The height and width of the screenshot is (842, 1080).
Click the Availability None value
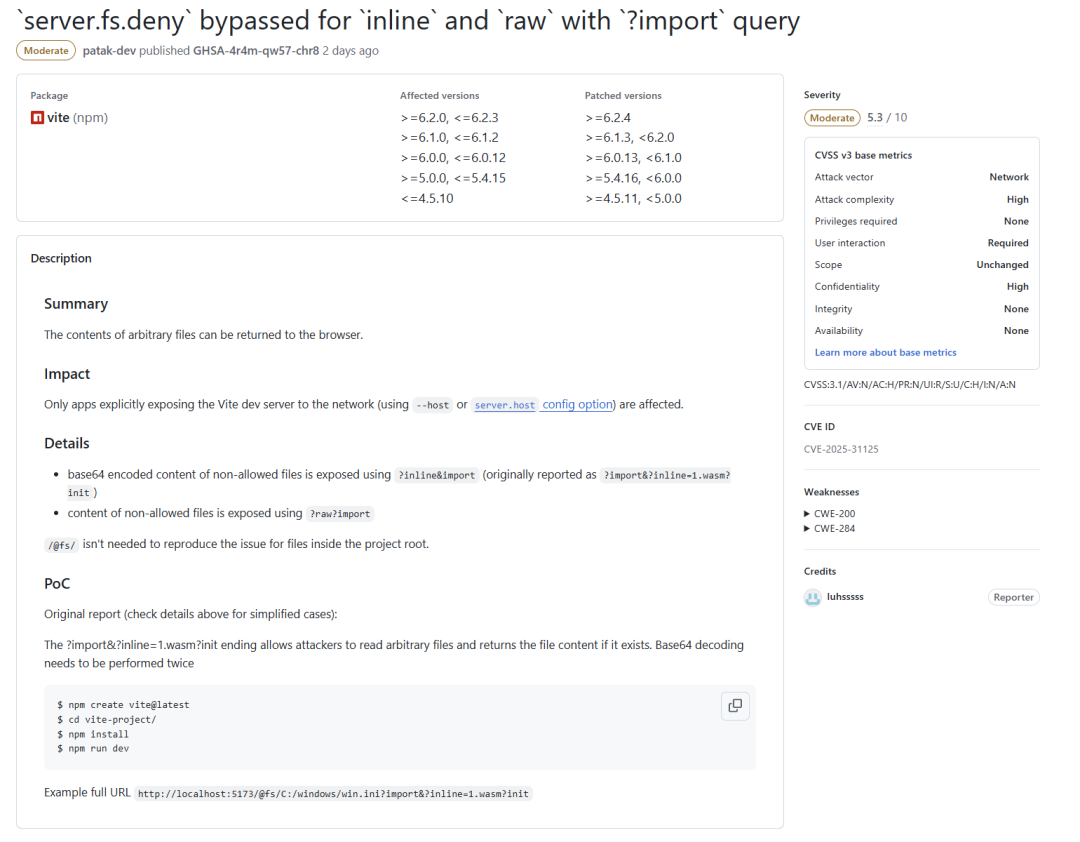[1016, 331]
